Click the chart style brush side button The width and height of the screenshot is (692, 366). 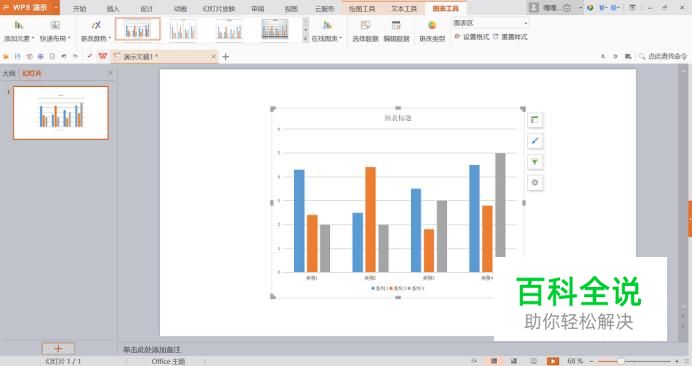(x=535, y=141)
